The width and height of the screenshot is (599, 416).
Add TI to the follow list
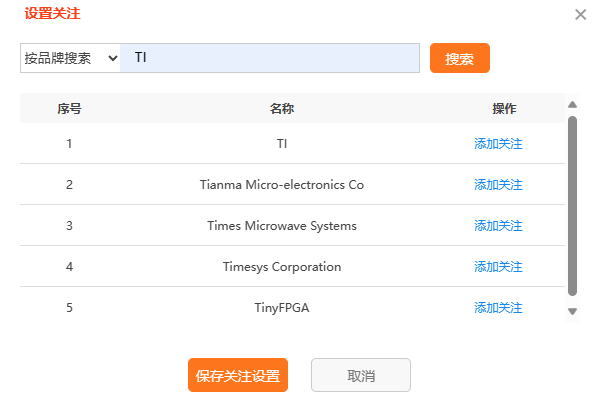point(498,144)
